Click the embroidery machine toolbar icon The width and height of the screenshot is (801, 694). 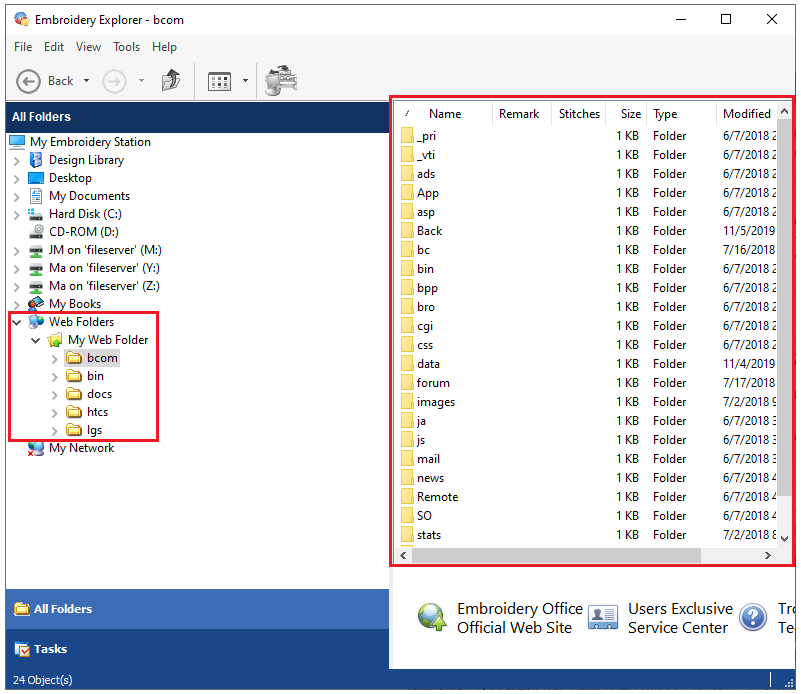pos(280,80)
